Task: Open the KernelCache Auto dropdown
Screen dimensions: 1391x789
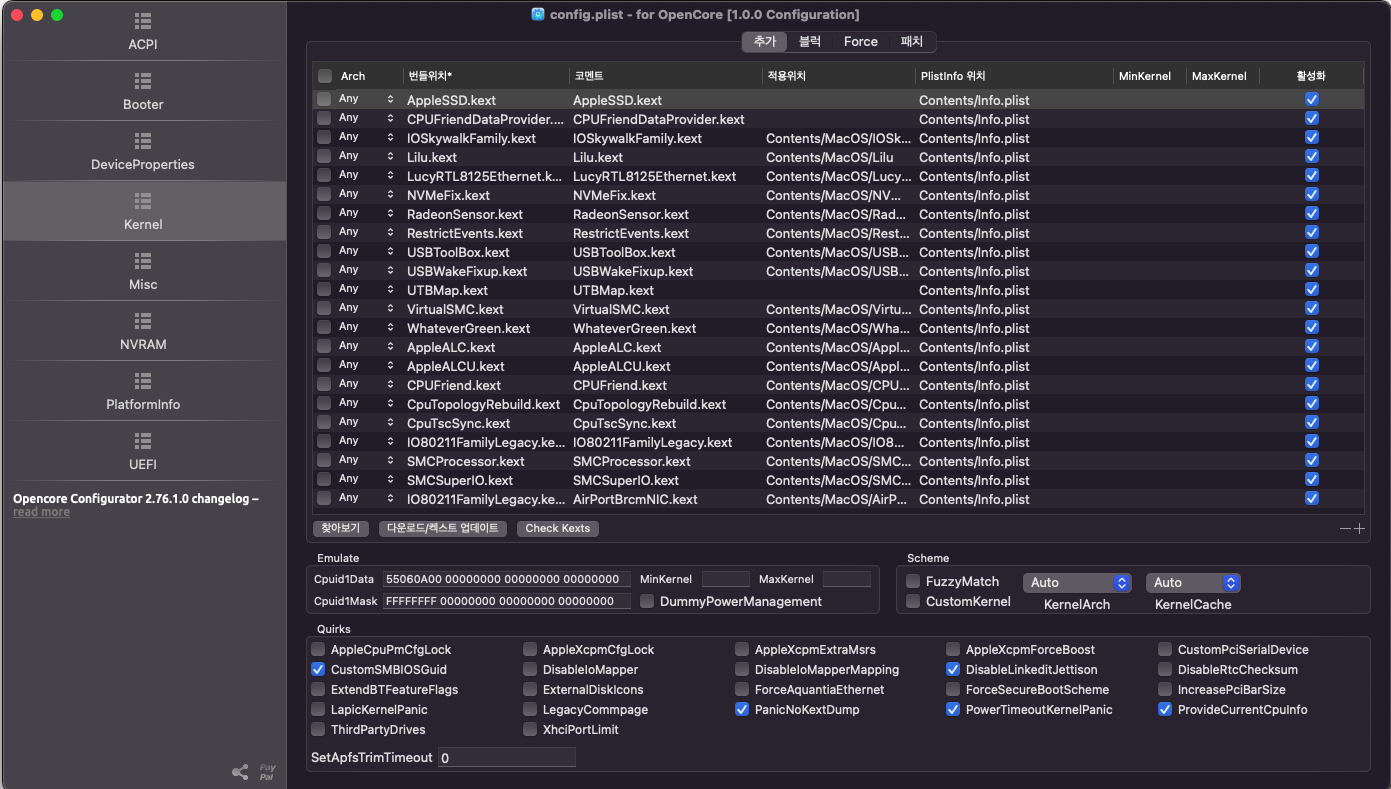Action: click(1193, 582)
